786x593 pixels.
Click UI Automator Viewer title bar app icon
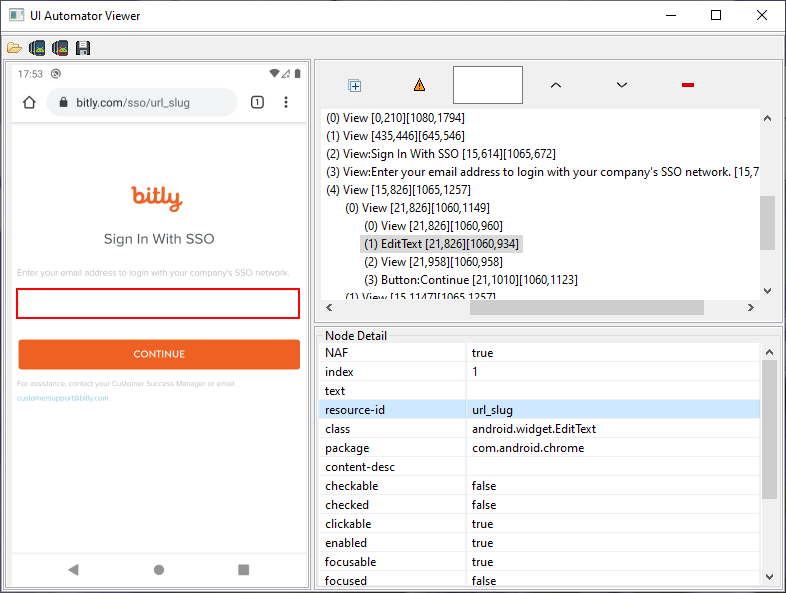[17, 15]
